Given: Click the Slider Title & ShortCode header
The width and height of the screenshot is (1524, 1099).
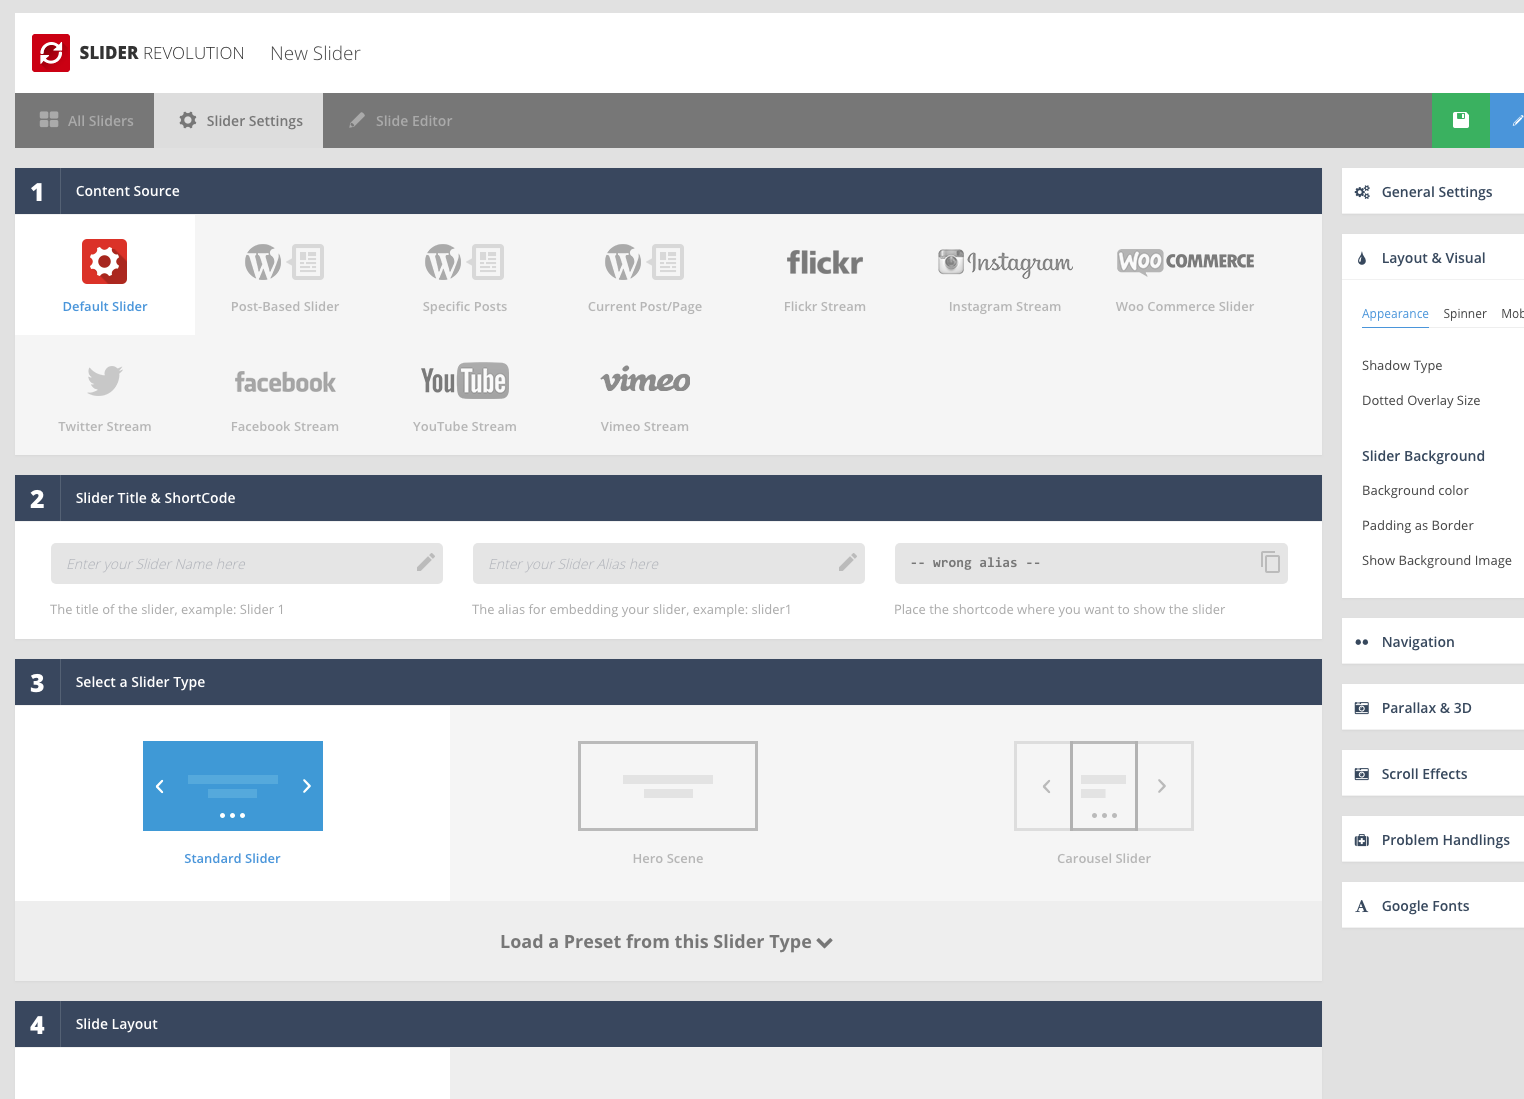Looking at the screenshot, I should point(668,498).
